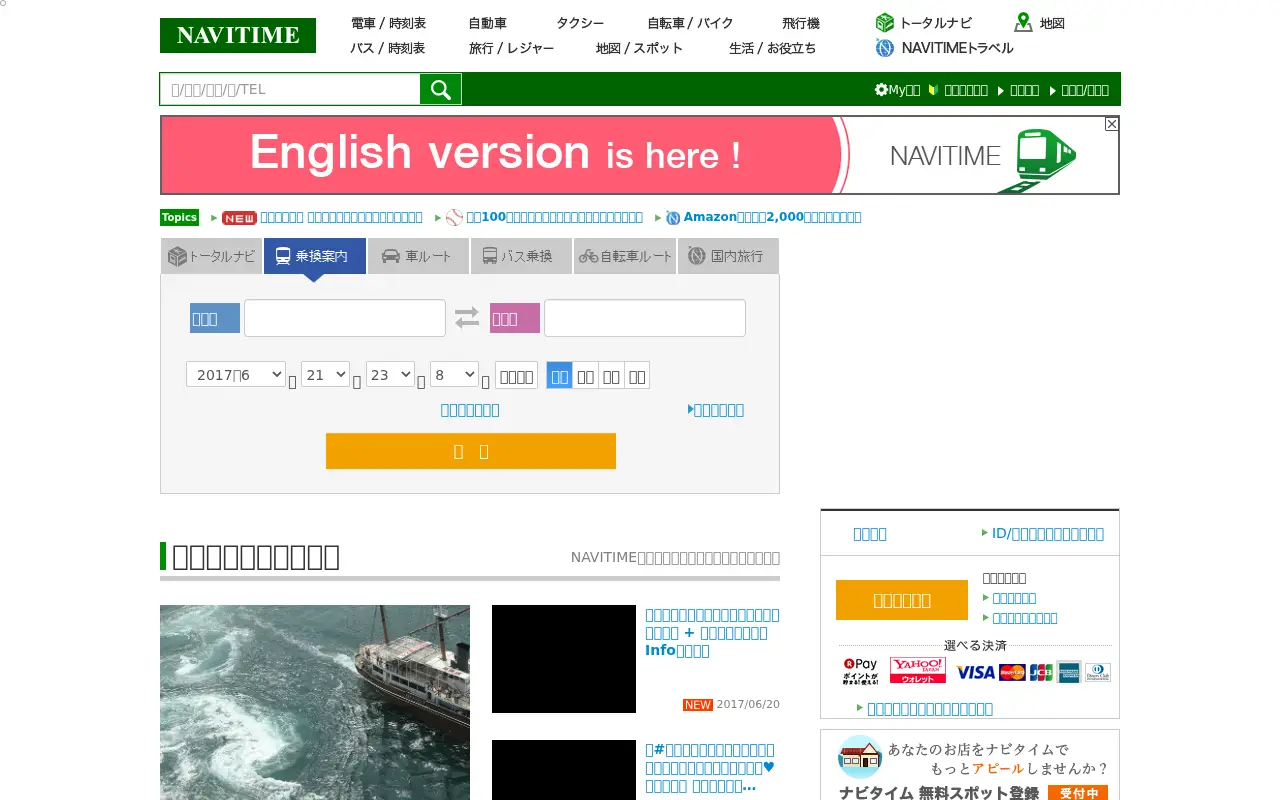Open the hour dropdown showing 23
The height and width of the screenshot is (800, 1280).
(390, 375)
